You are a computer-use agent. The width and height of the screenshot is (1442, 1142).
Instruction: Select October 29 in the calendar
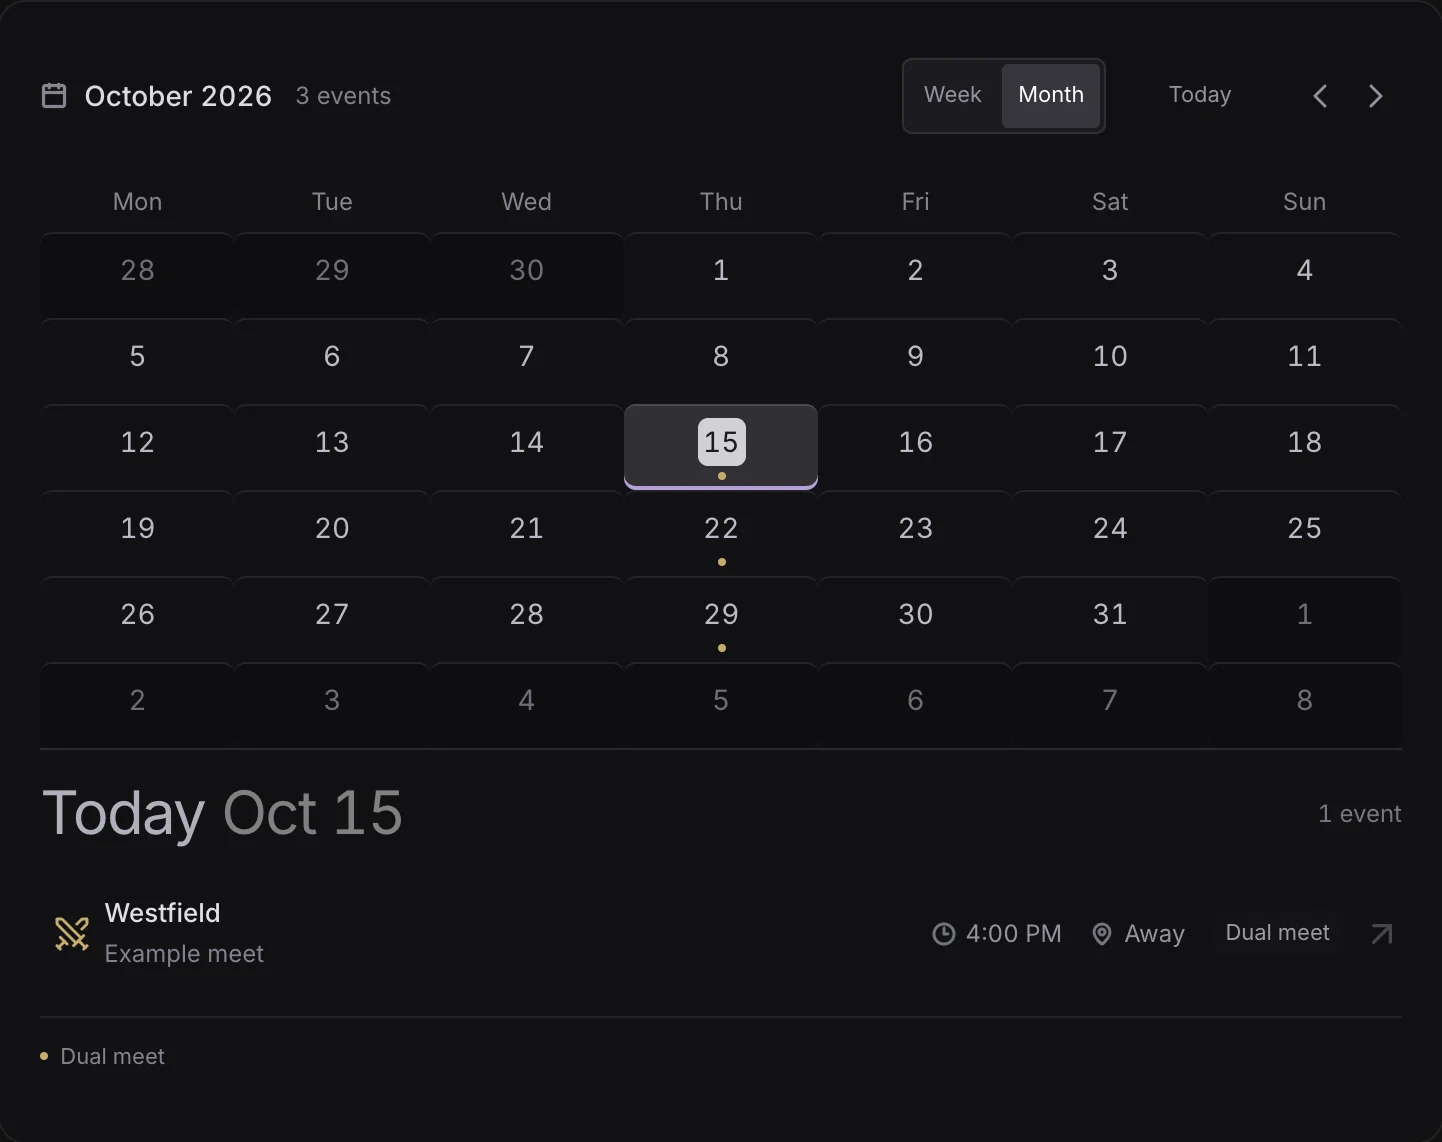point(721,620)
